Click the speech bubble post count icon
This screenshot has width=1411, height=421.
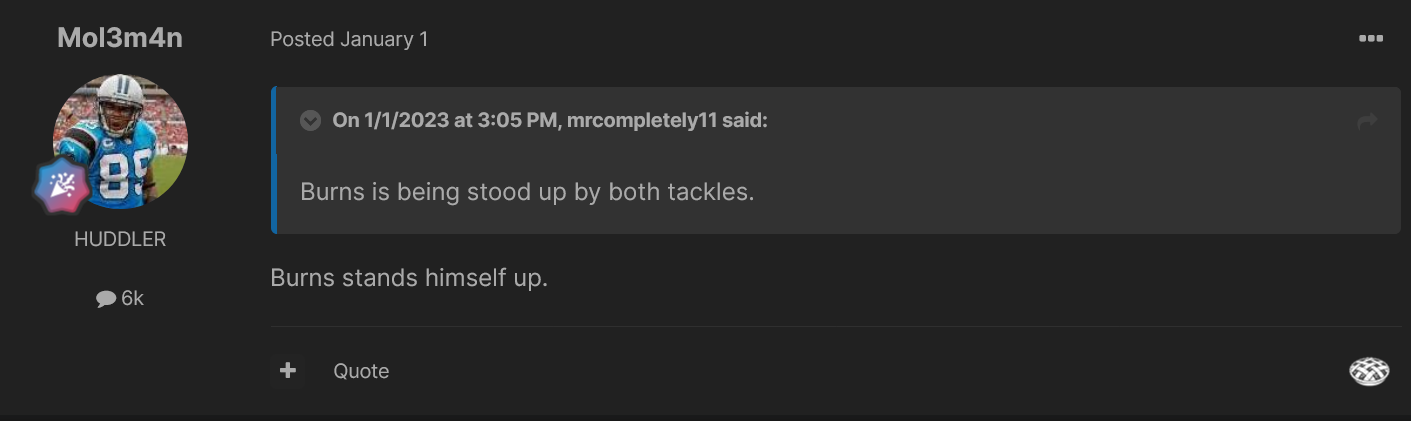click(106, 298)
